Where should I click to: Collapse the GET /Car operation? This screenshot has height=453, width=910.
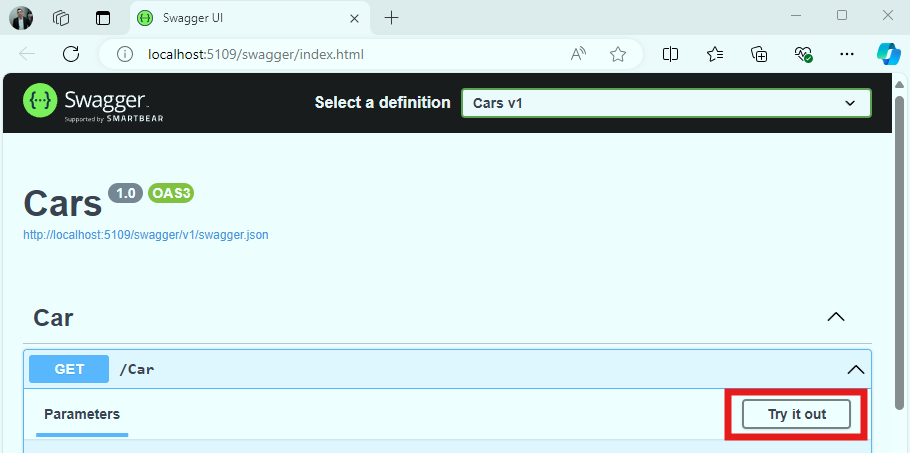point(855,369)
